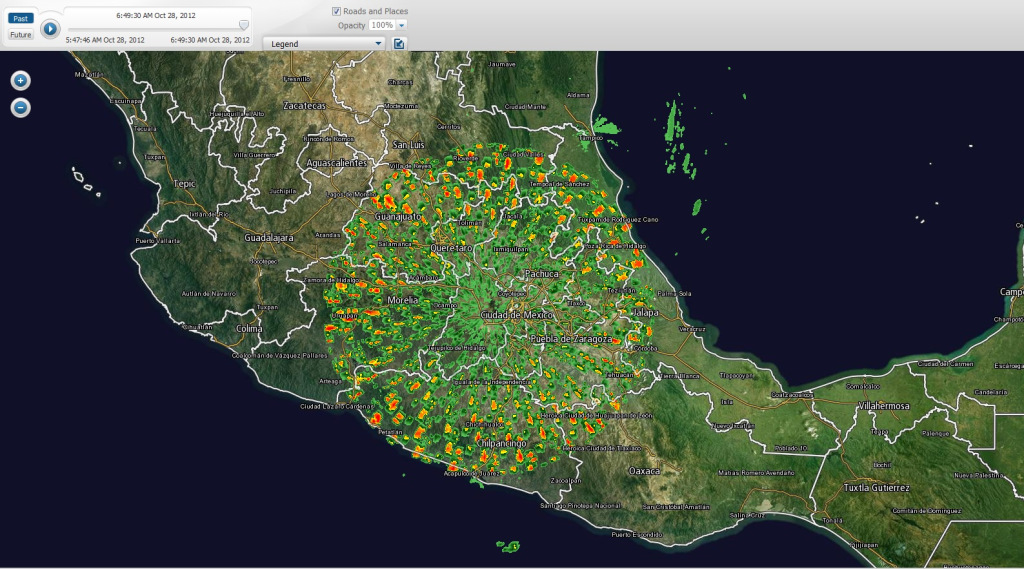Click the timeline slider track middle
This screenshot has height=569, width=1024.
pos(156,28)
